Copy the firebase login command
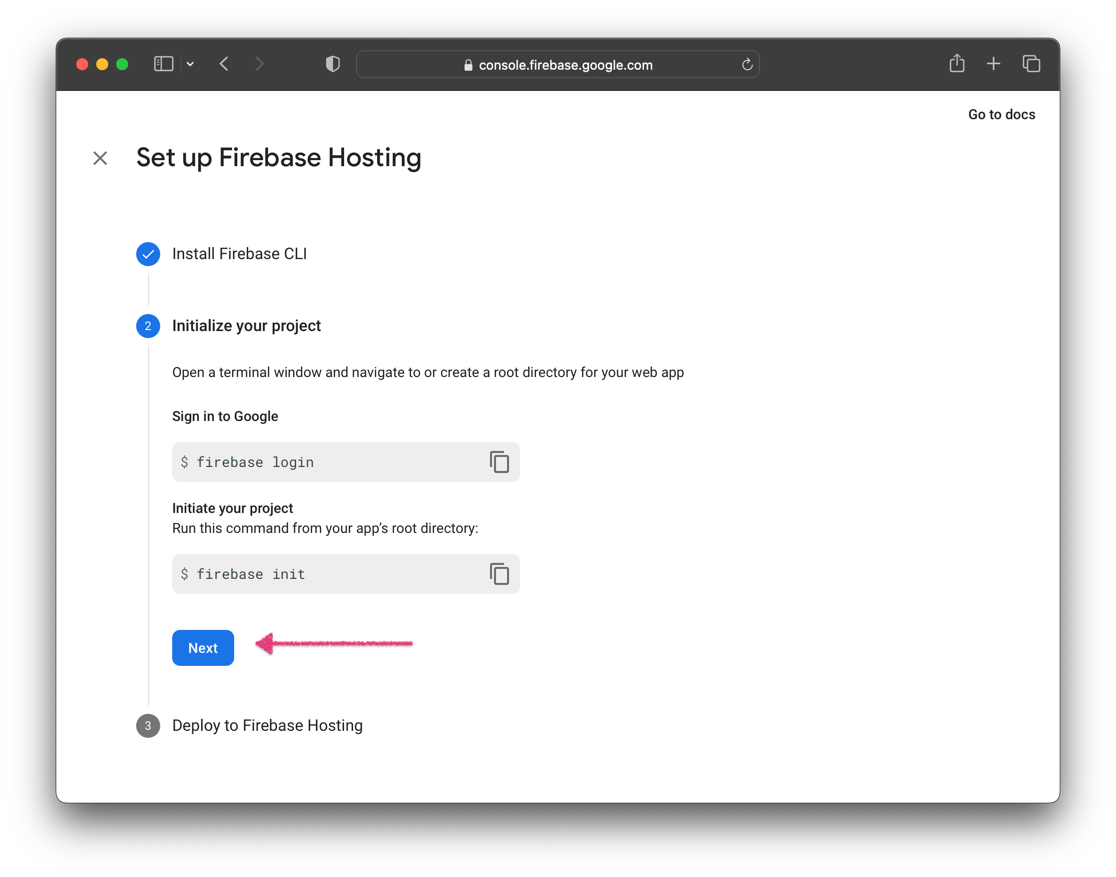 click(x=500, y=462)
